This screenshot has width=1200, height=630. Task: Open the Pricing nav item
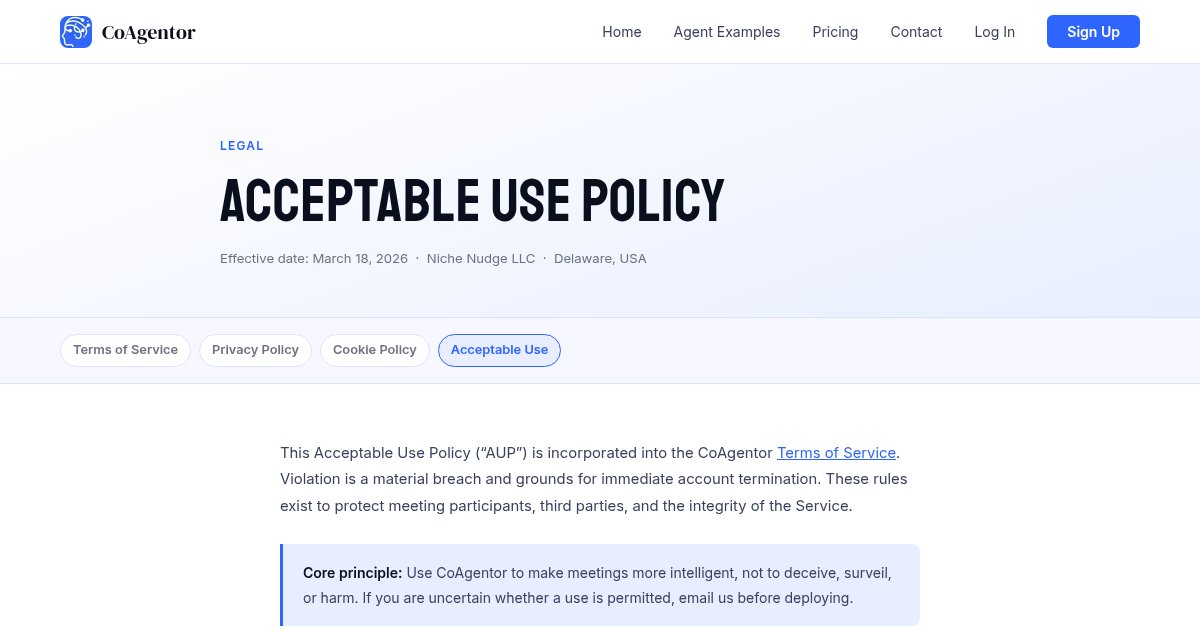tap(835, 32)
